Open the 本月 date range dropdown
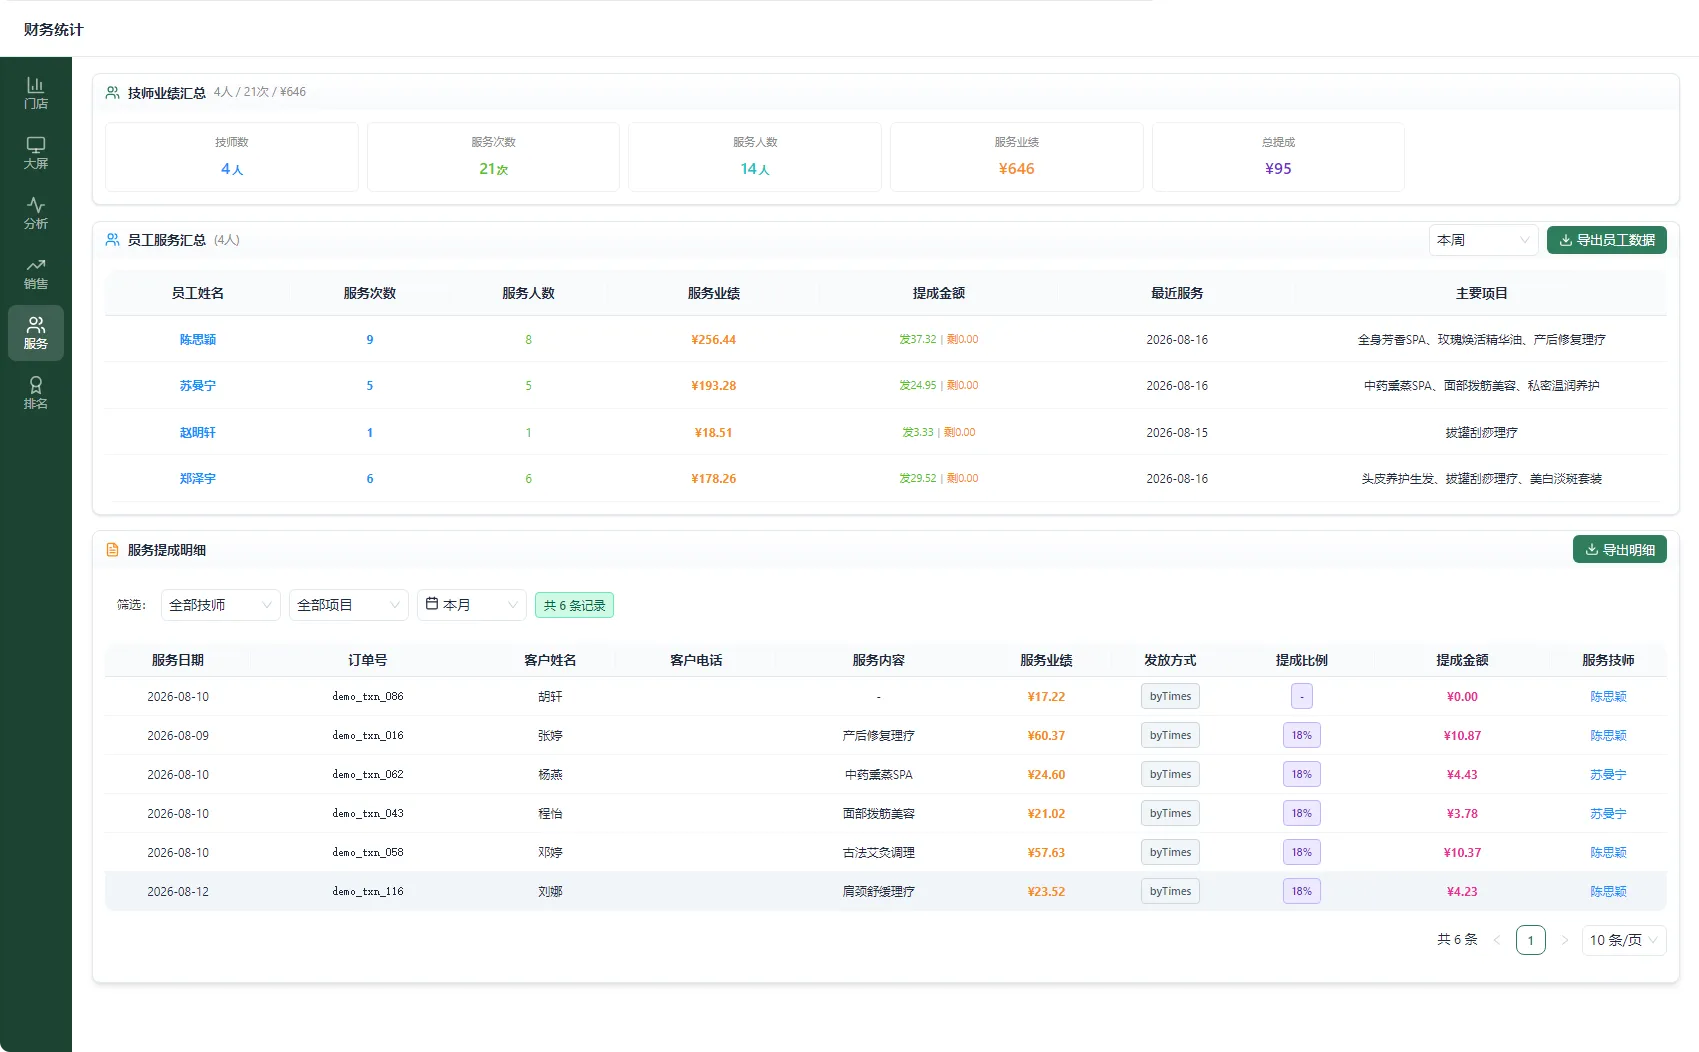 pos(472,605)
